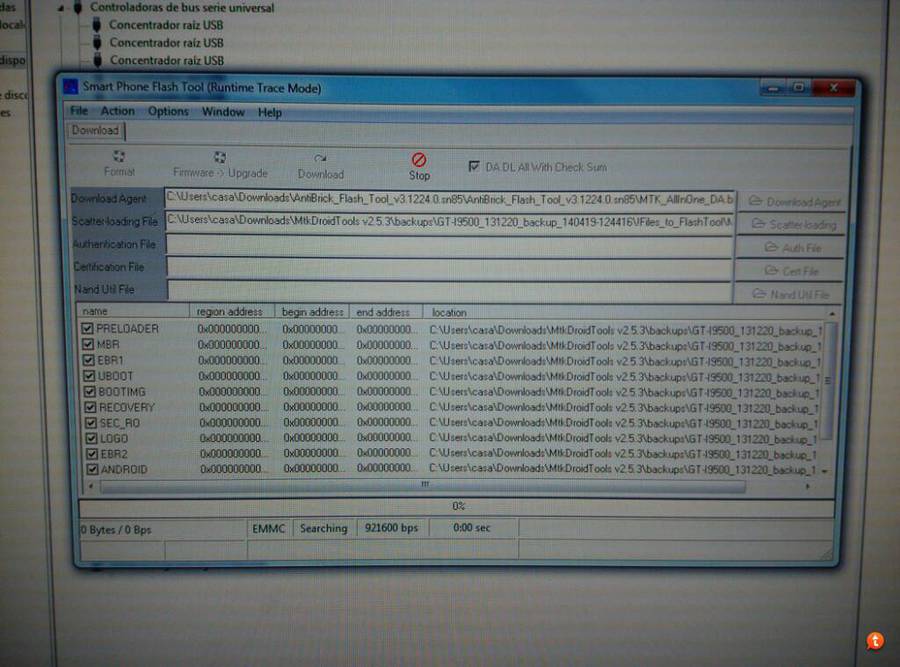Click the Nand Util File browse button
This screenshot has height=667, width=900.
pos(790,294)
